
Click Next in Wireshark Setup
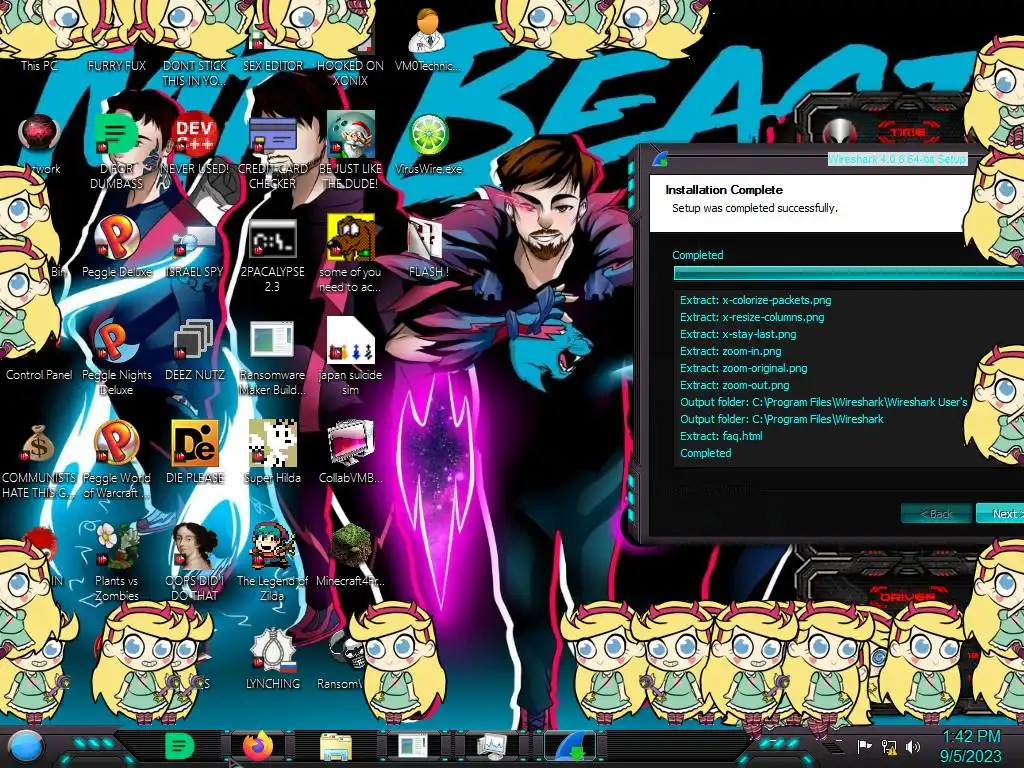point(1000,513)
